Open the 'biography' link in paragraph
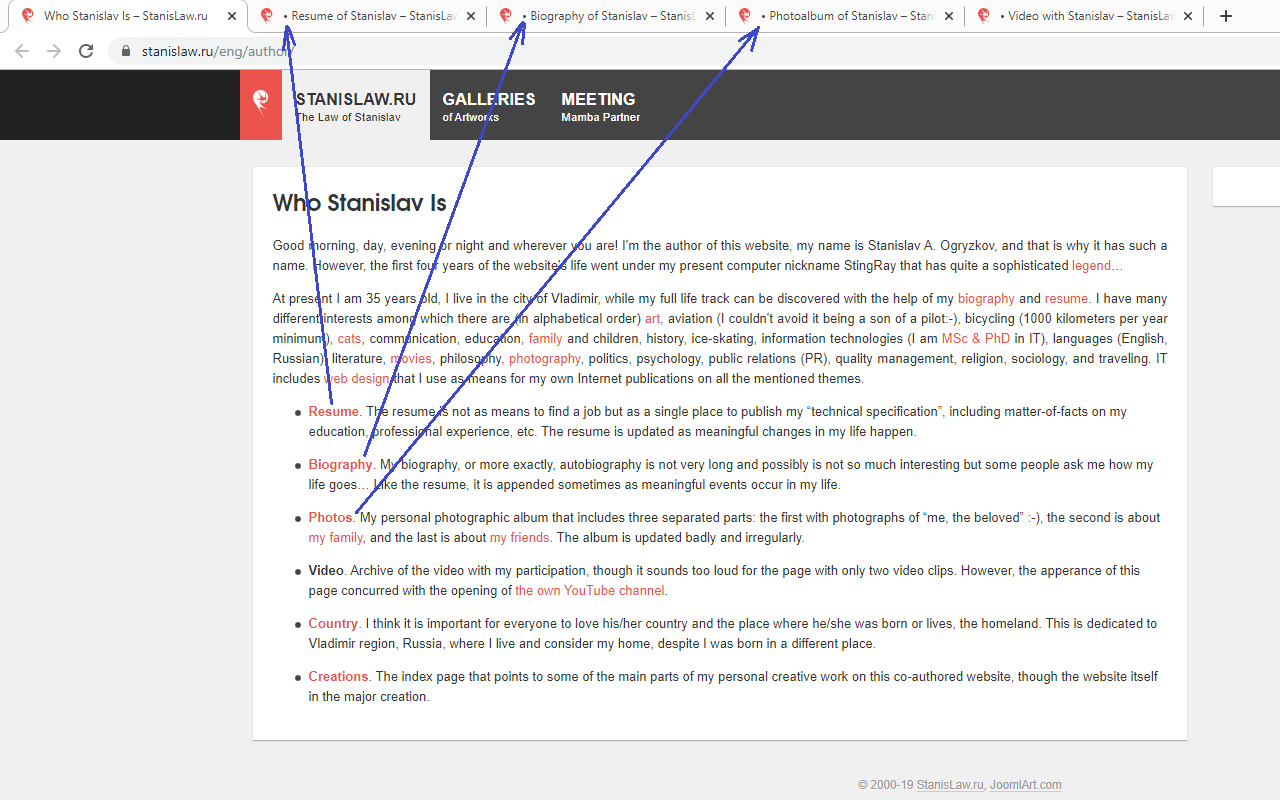1280x800 pixels. [986, 299]
